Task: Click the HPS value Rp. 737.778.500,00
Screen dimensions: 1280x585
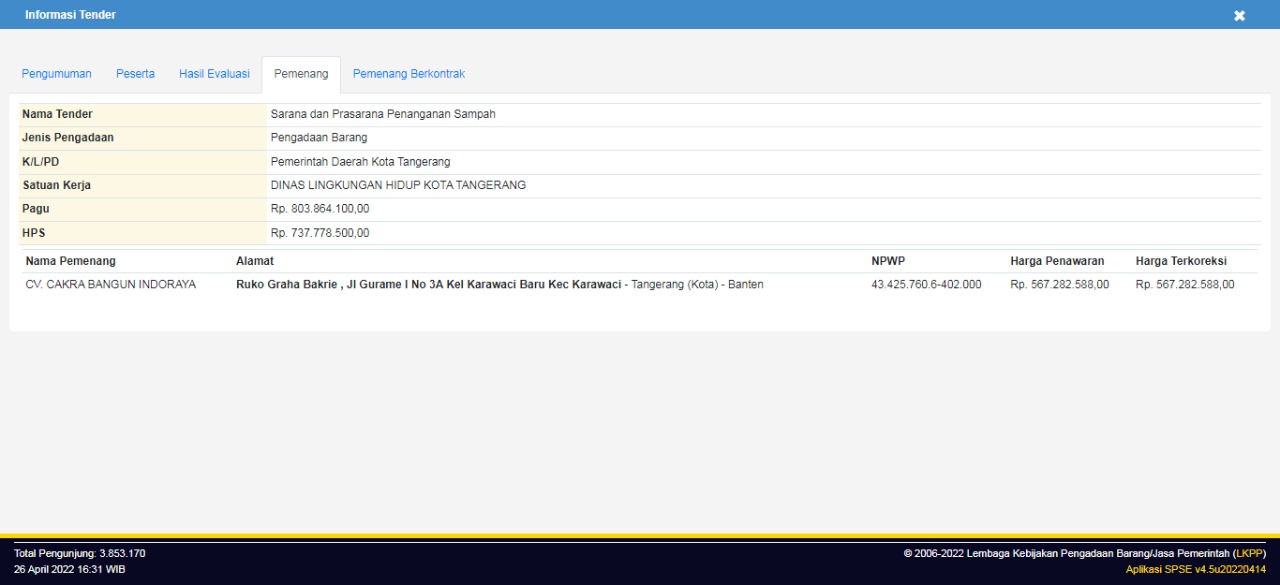Action: tap(320, 233)
